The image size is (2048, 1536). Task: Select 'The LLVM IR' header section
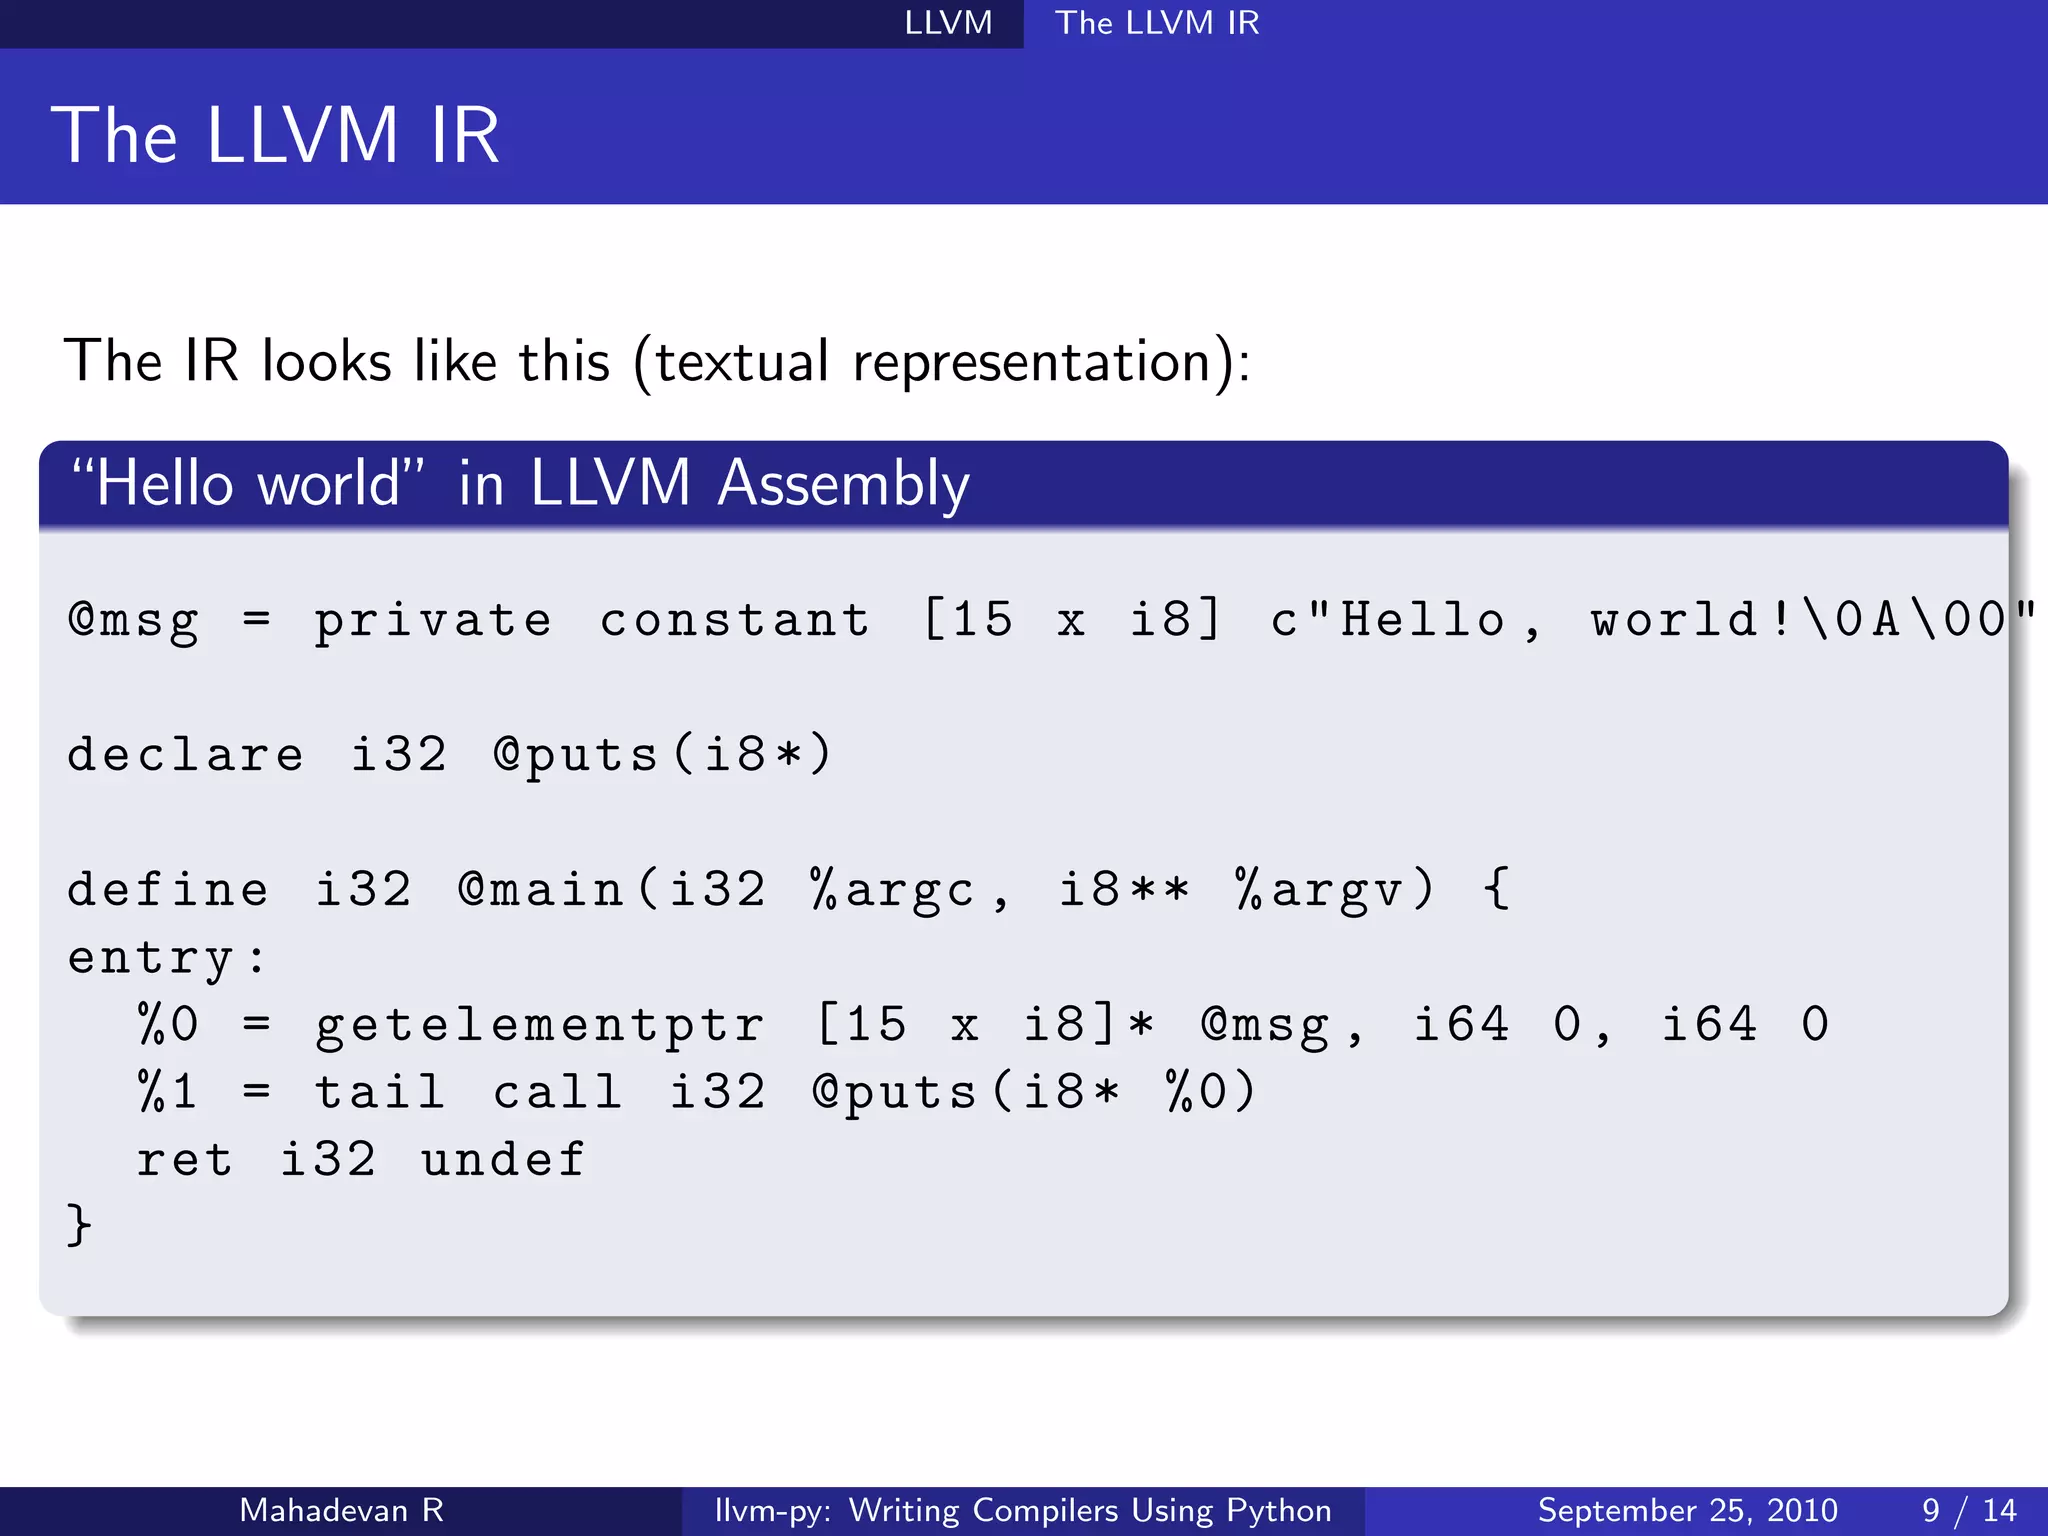pyautogui.click(x=1157, y=22)
